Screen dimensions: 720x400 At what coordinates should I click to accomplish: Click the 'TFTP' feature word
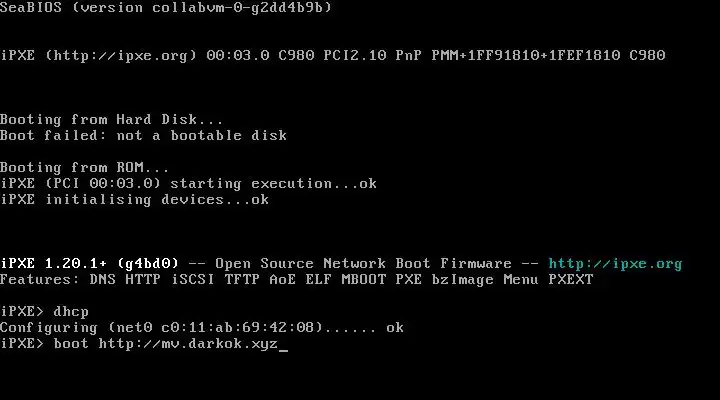[x=242, y=279]
